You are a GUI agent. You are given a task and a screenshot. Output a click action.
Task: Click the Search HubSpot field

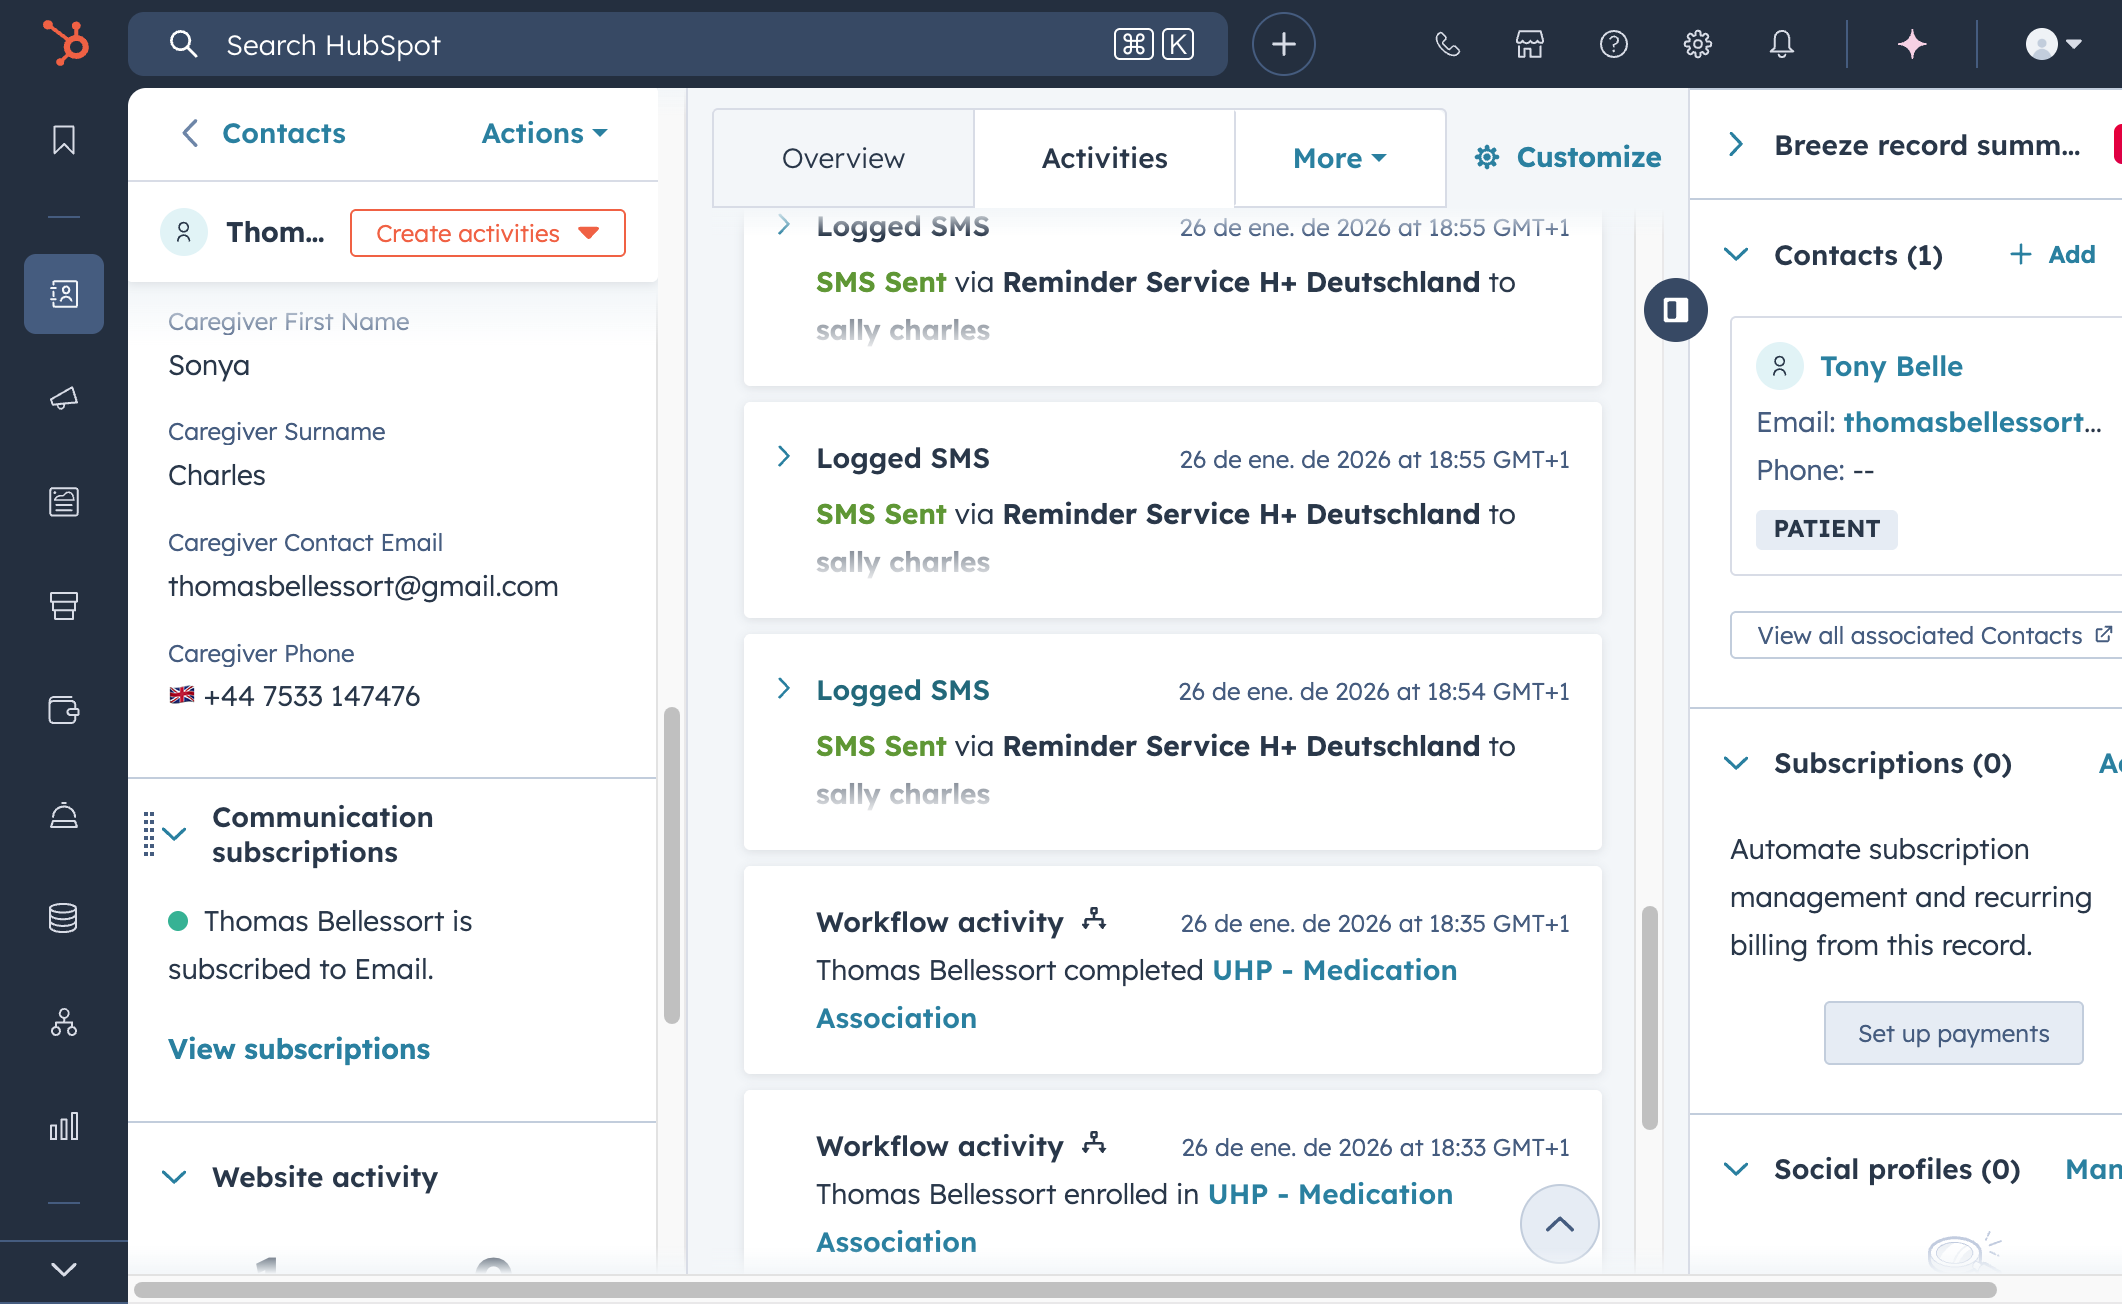coord(678,44)
